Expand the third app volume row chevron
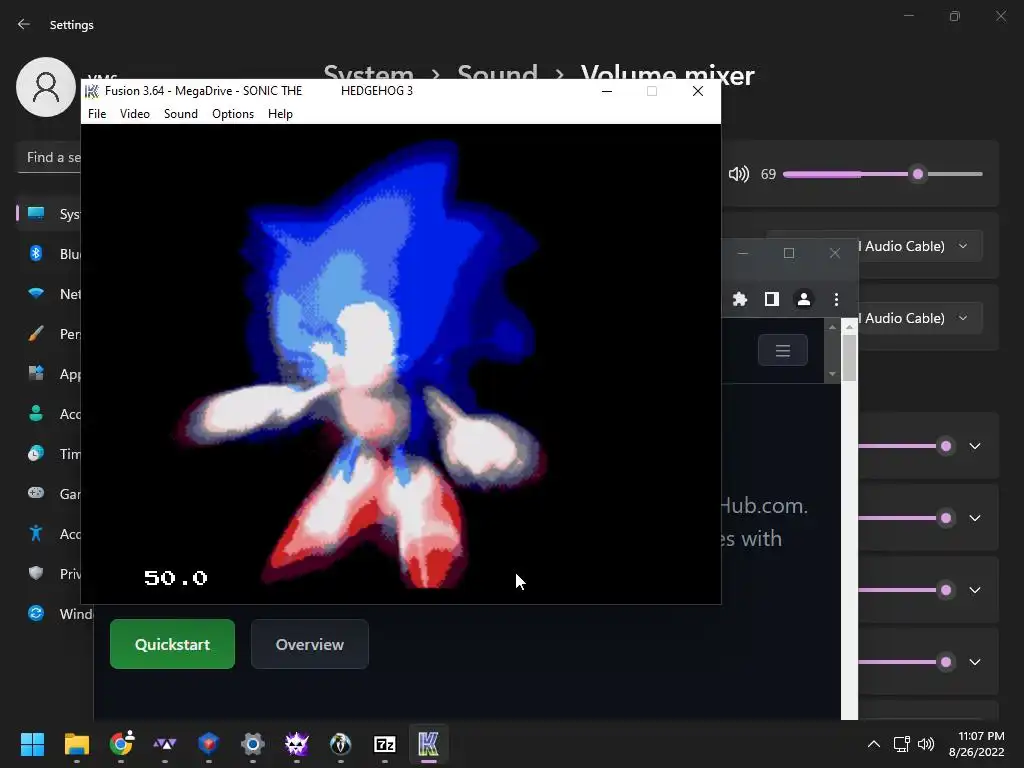The image size is (1024, 768). tap(974, 590)
